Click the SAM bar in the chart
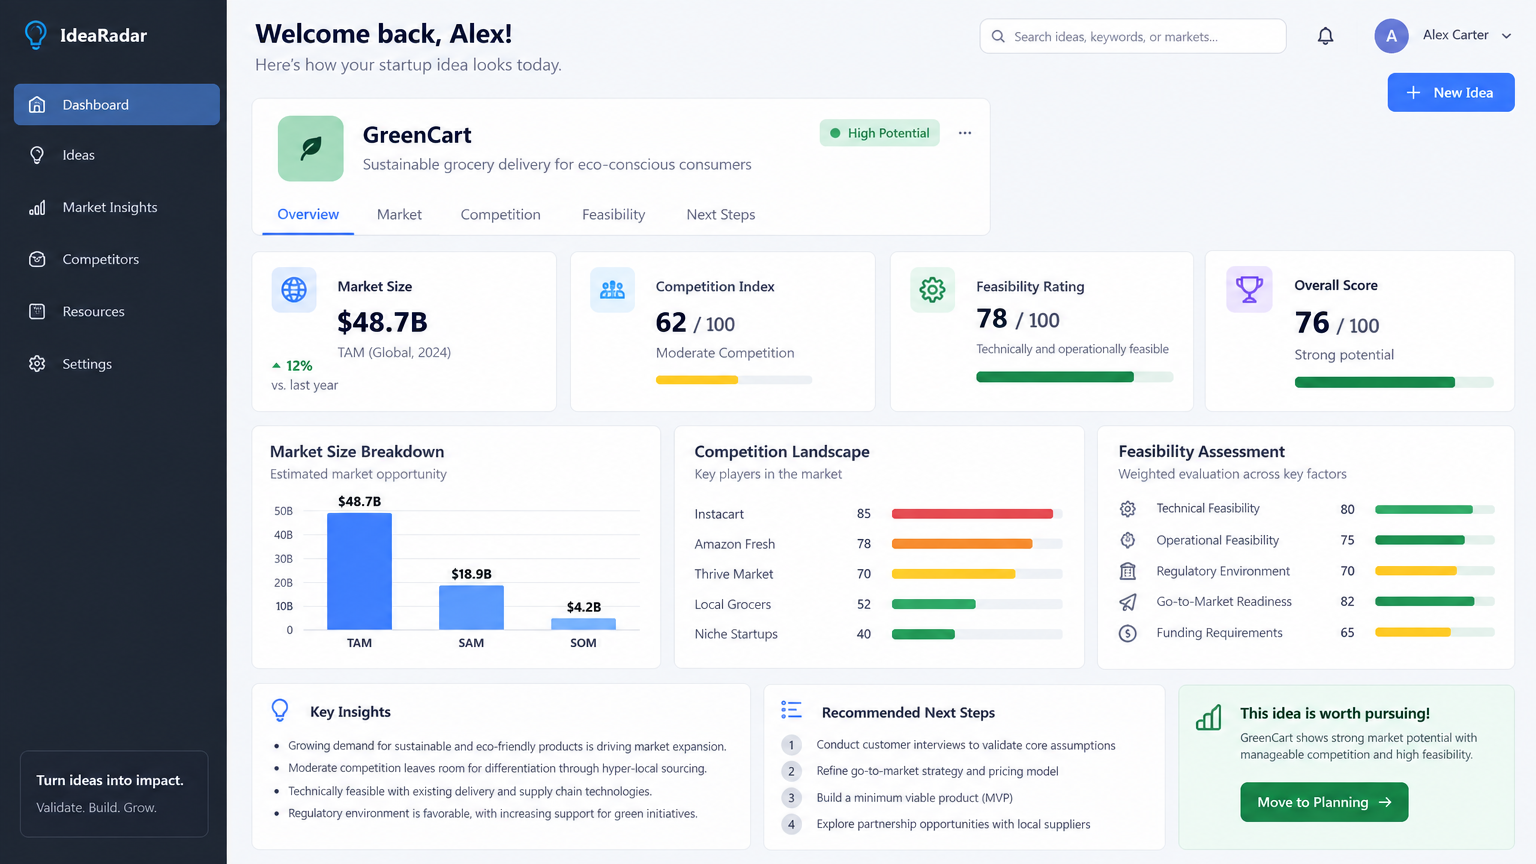The width and height of the screenshot is (1536, 864). (471, 608)
